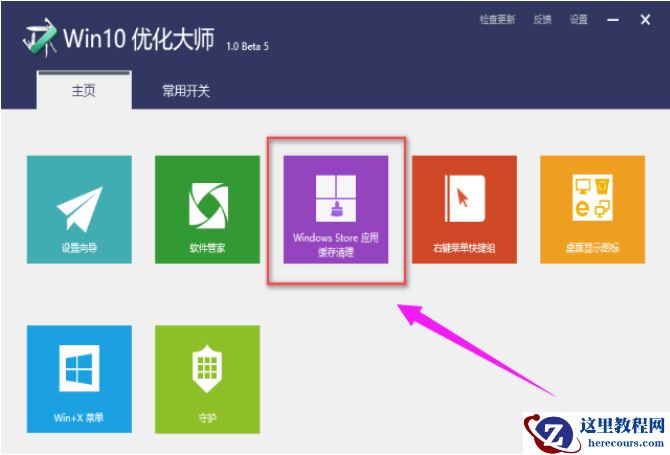Click 检查更新 in the title bar
670x455 pixels.
pos(497,20)
